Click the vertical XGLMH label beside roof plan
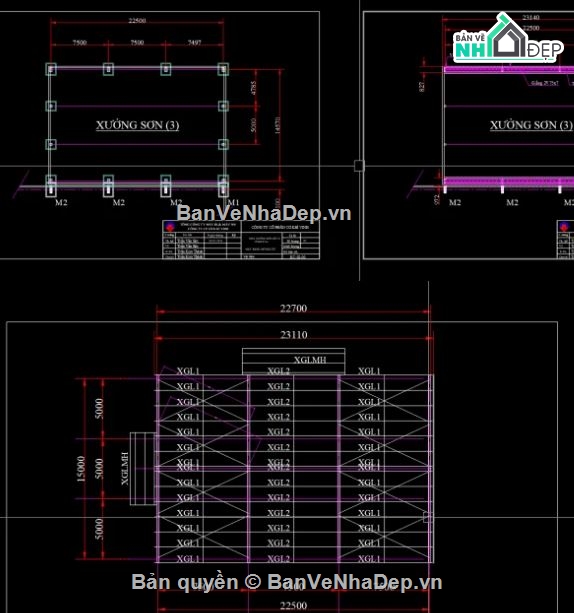Image resolution: width=574 pixels, height=613 pixels. click(125, 468)
